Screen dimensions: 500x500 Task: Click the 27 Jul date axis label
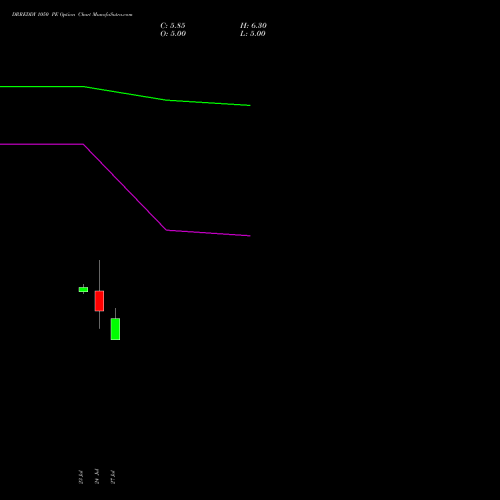click(x=113, y=477)
